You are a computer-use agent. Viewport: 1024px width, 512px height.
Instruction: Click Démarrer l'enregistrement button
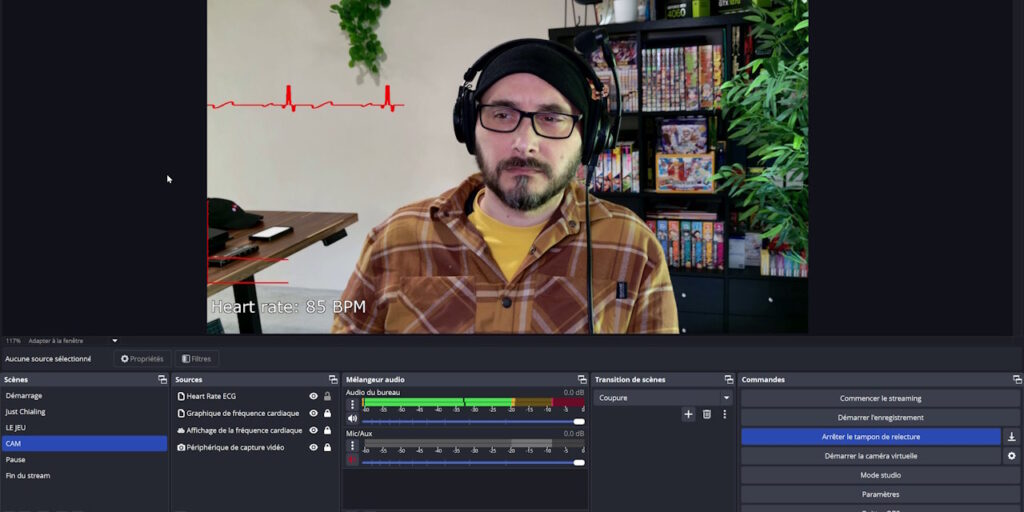[880, 417]
